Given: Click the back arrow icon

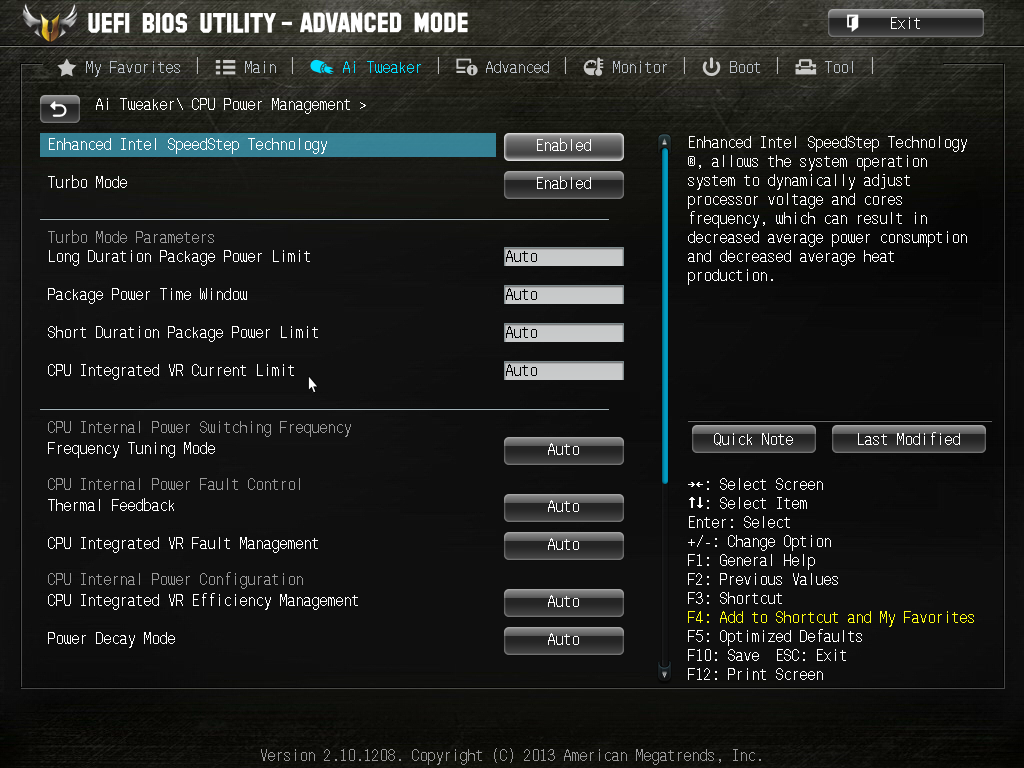Looking at the screenshot, I should coord(59,109).
